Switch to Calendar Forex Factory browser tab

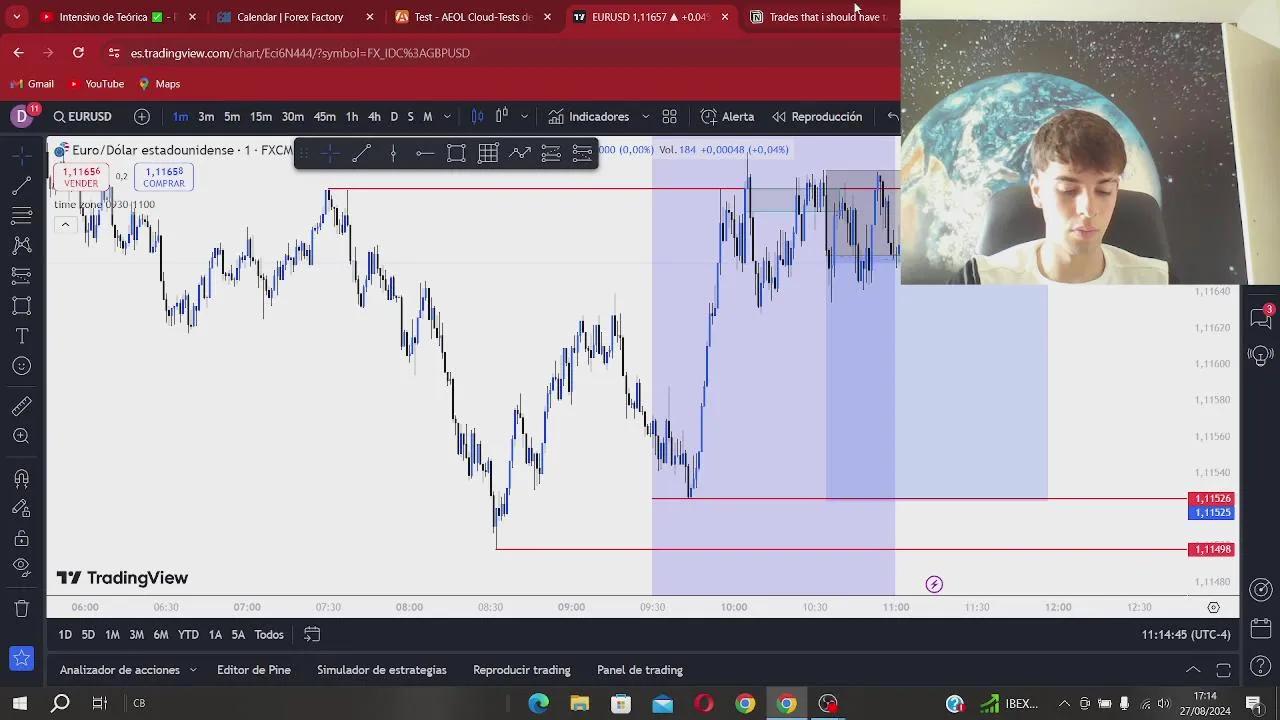(289, 17)
